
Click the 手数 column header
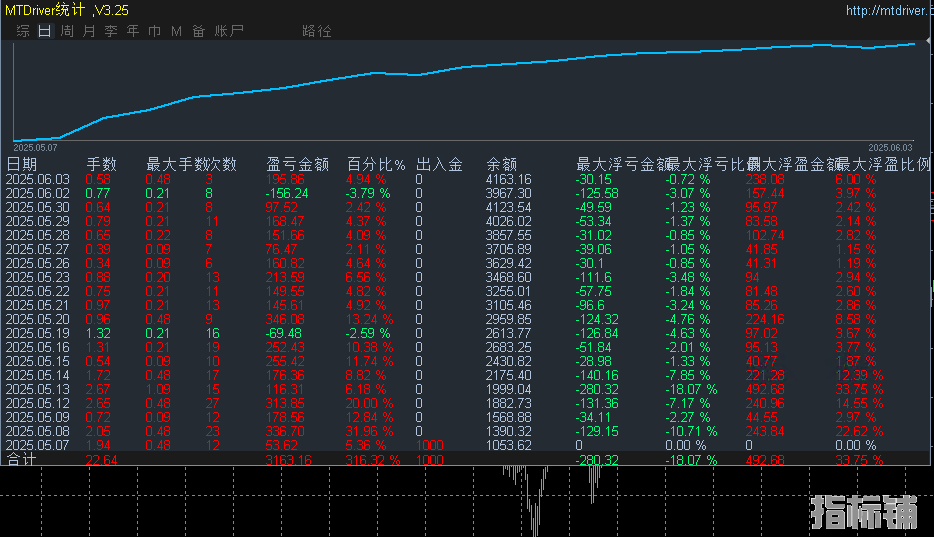[101, 164]
